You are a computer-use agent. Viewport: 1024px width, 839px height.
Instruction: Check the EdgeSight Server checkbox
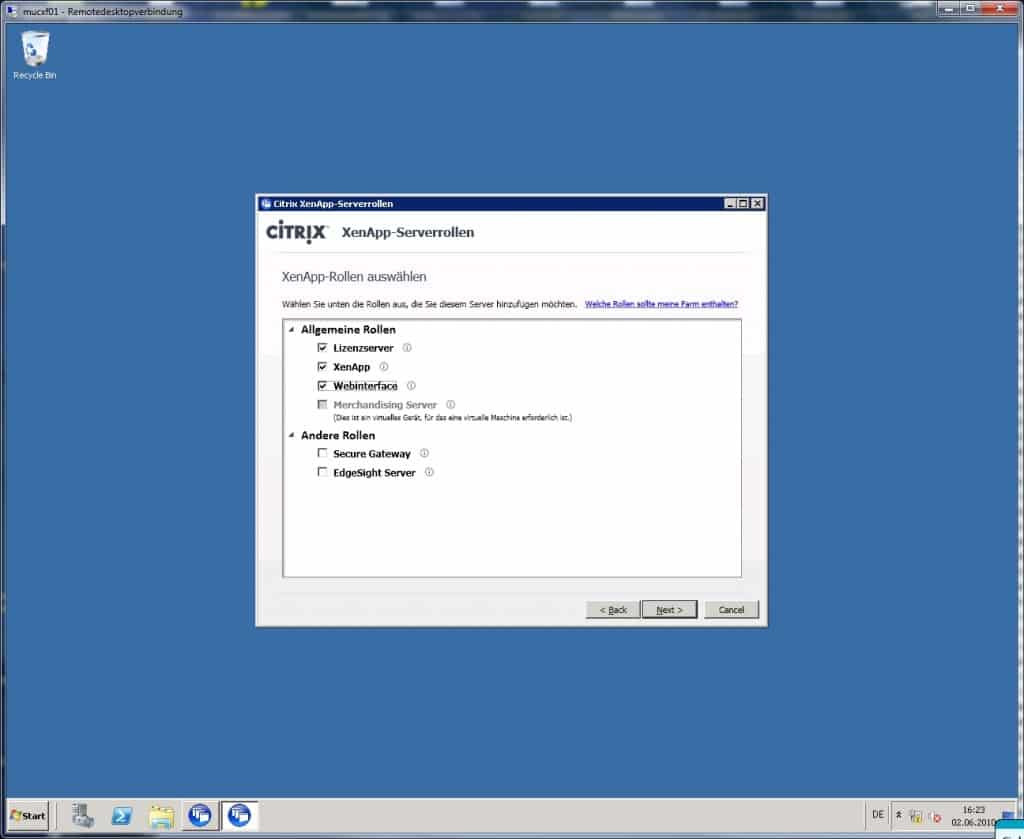tap(322, 471)
